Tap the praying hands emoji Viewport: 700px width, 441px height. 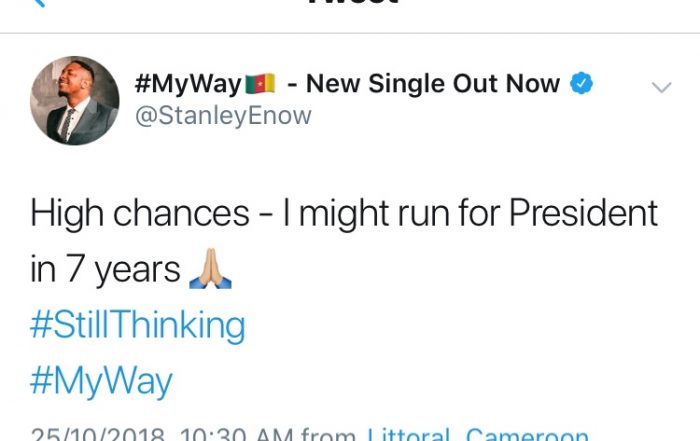211,269
